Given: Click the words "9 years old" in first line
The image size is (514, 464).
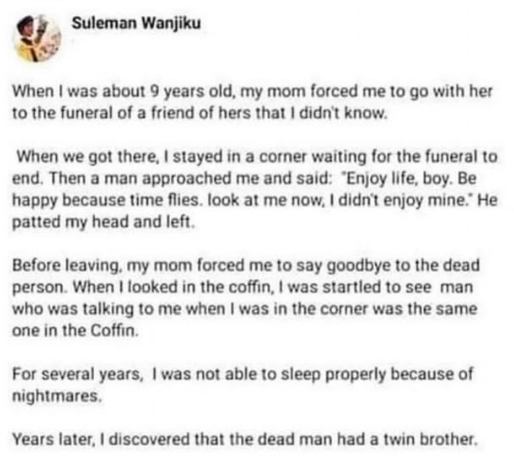Looking at the screenshot, I should coord(191,91).
